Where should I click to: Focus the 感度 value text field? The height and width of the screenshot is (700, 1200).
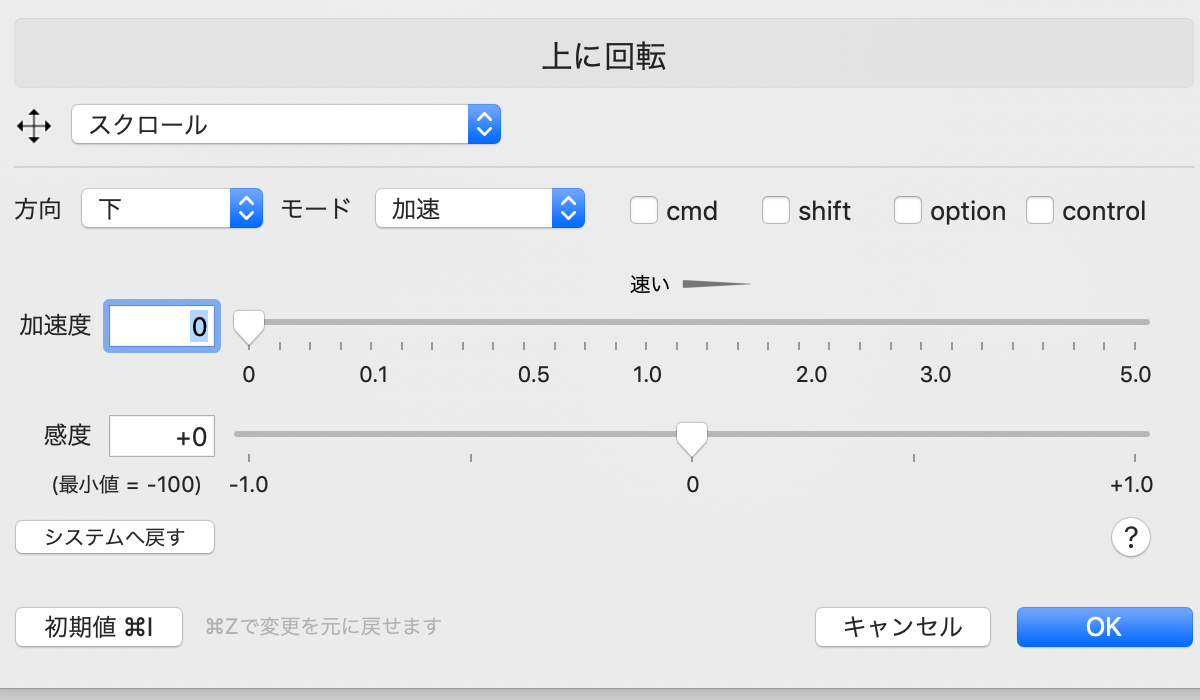point(161,437)
